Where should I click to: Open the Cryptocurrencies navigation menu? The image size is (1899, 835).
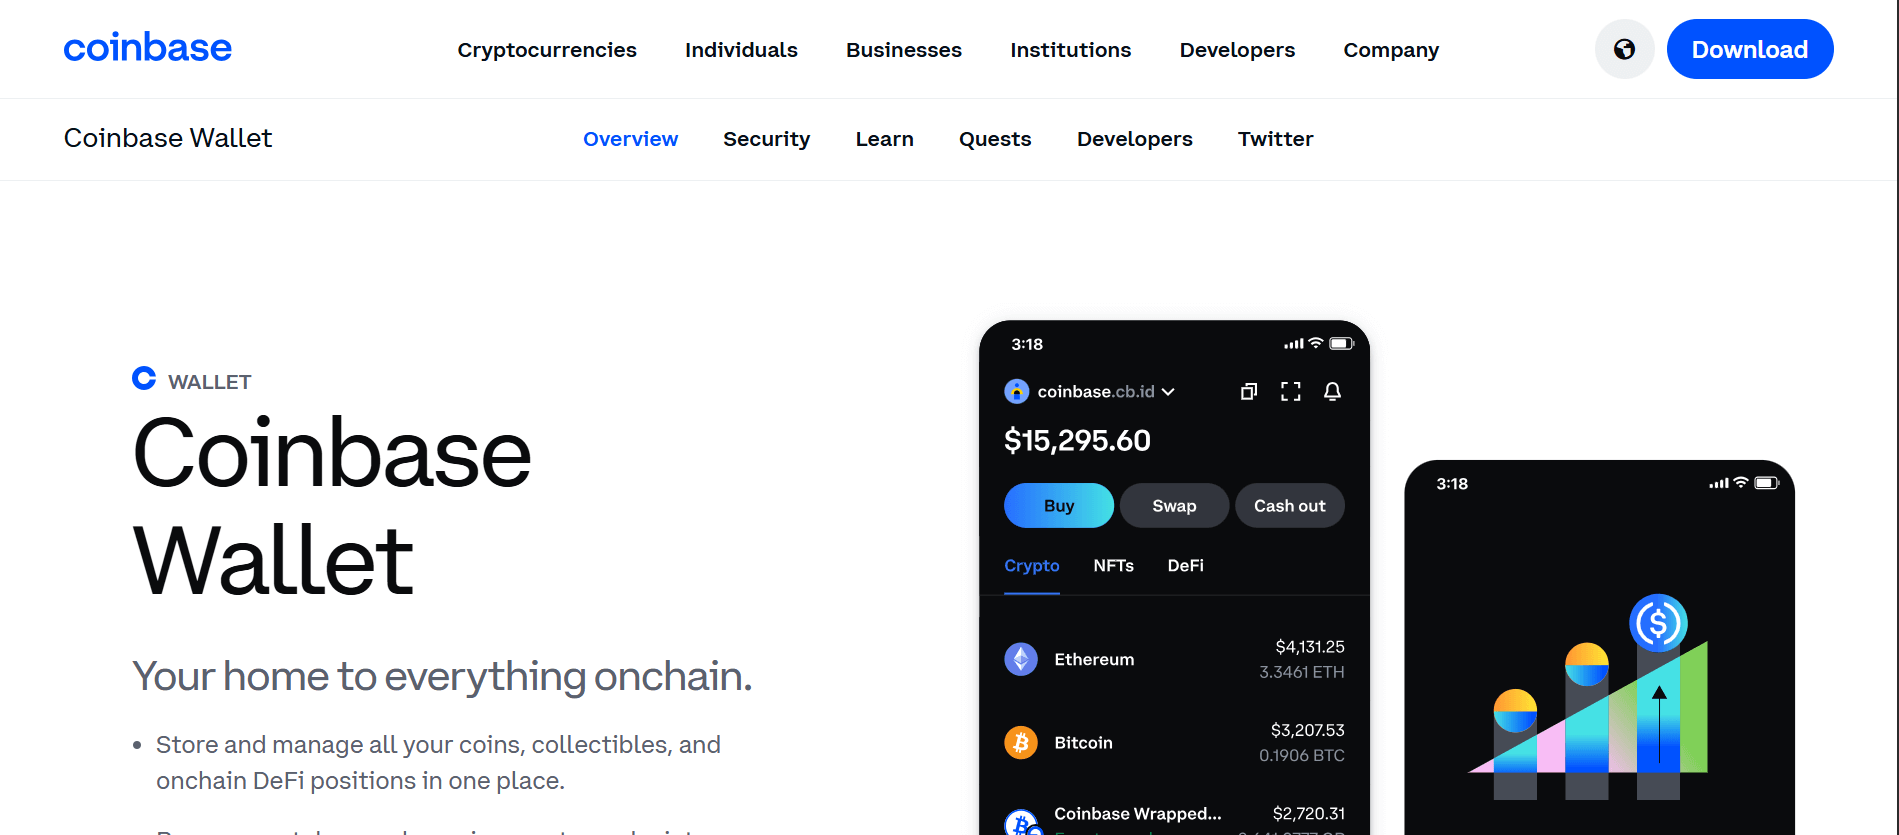[x=547, y=50]
